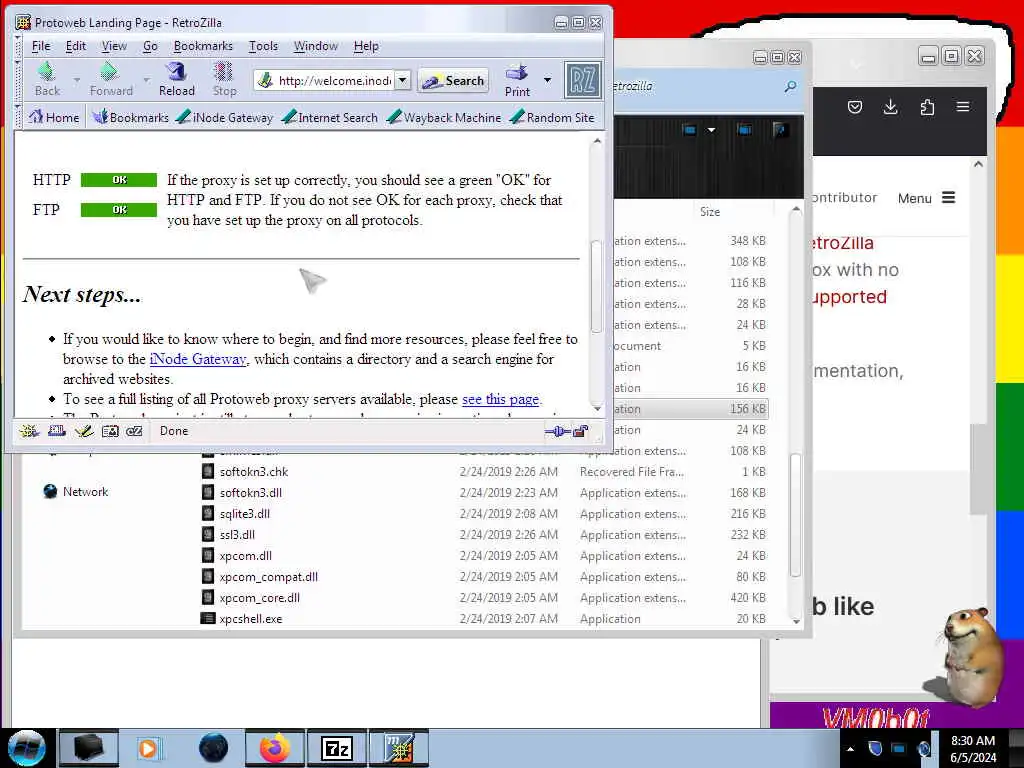Viewport: 1024px width, 768px height.
Task: Switch to Firefox in the taskbar
Action: [274, 748]
